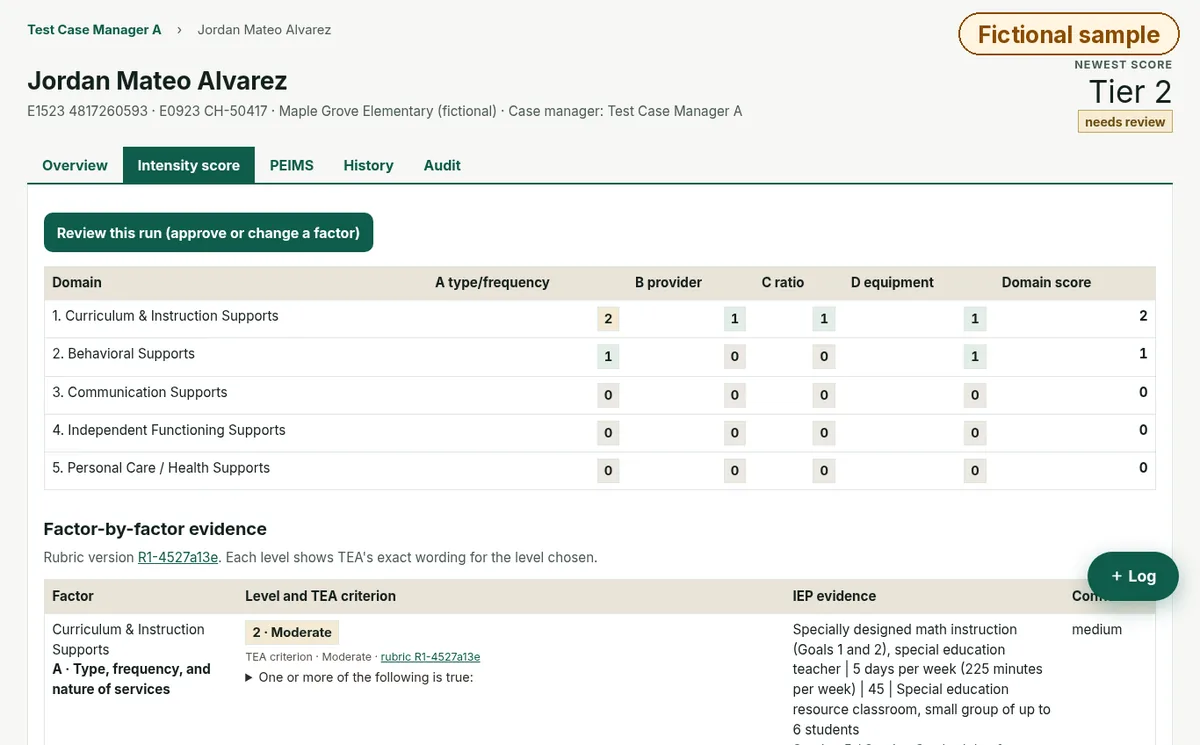The width and height of the screenshot is (1200, 745).
Task: Click A type/frequency score in Independent Functioning row
Action: (x=608, y=433)
